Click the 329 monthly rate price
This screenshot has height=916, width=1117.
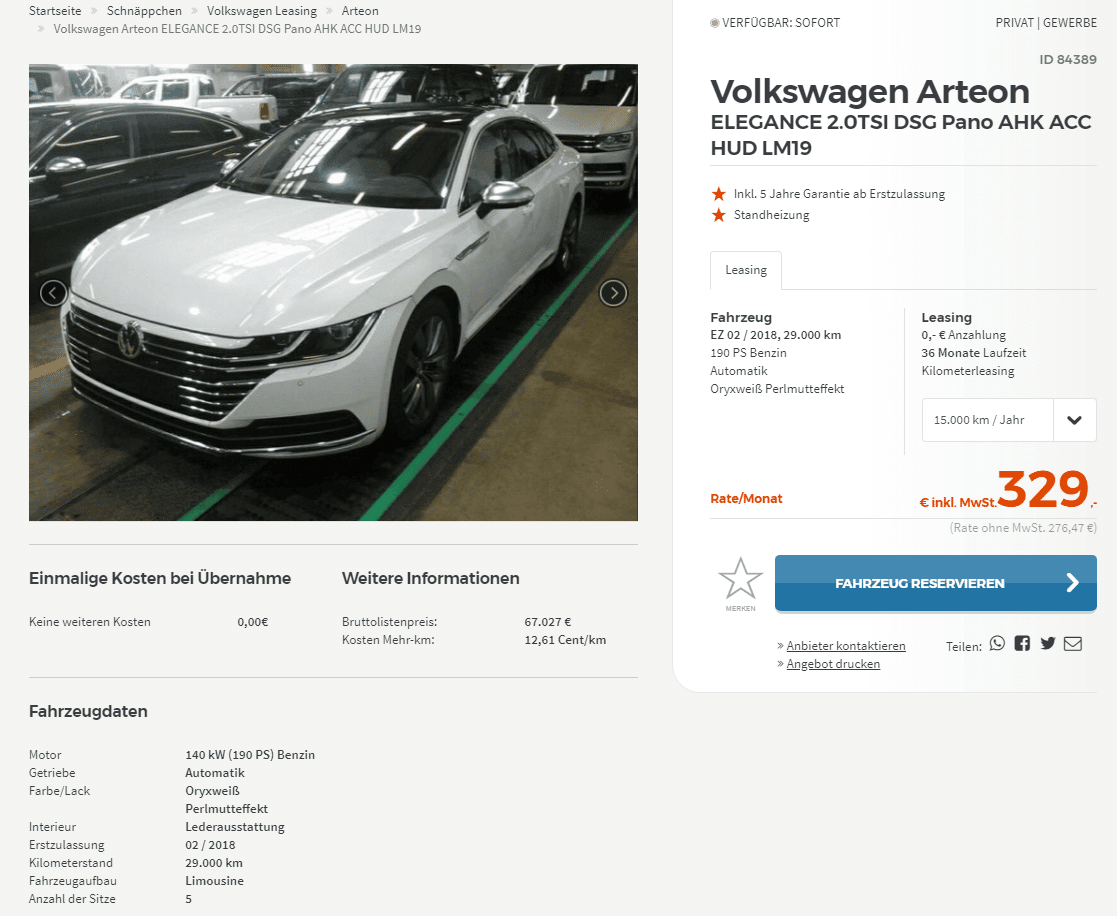click(x=1043, y=489)
